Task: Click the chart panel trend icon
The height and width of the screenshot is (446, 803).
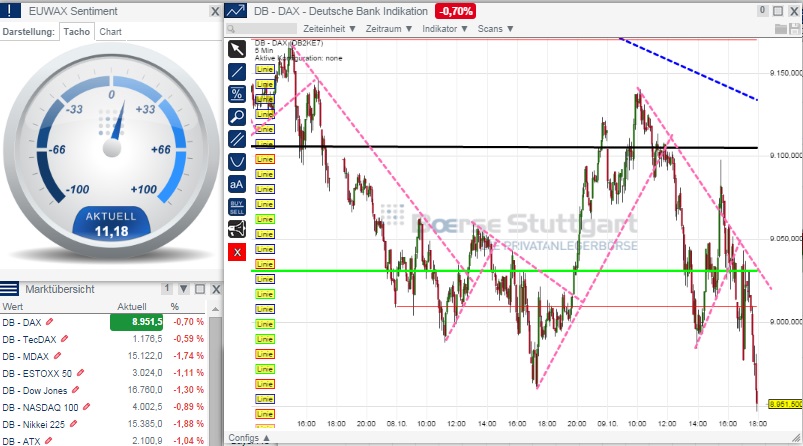Action: [235, 11]
